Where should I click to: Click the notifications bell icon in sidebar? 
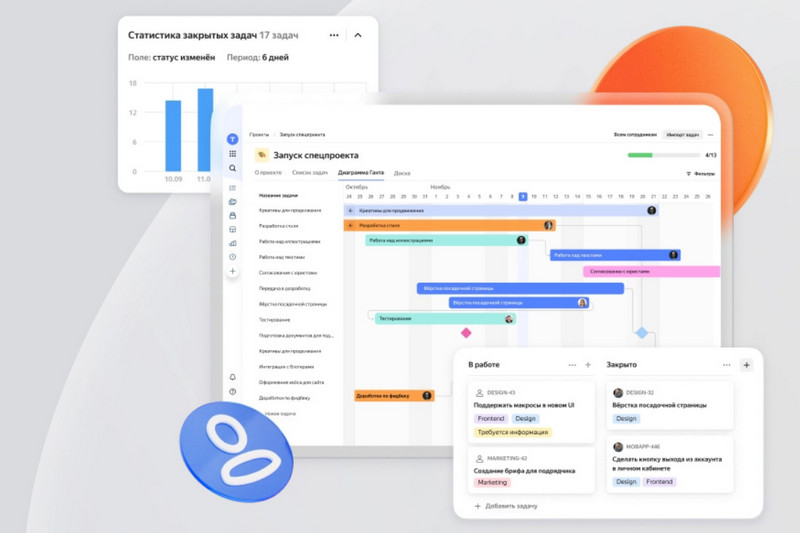232,377
